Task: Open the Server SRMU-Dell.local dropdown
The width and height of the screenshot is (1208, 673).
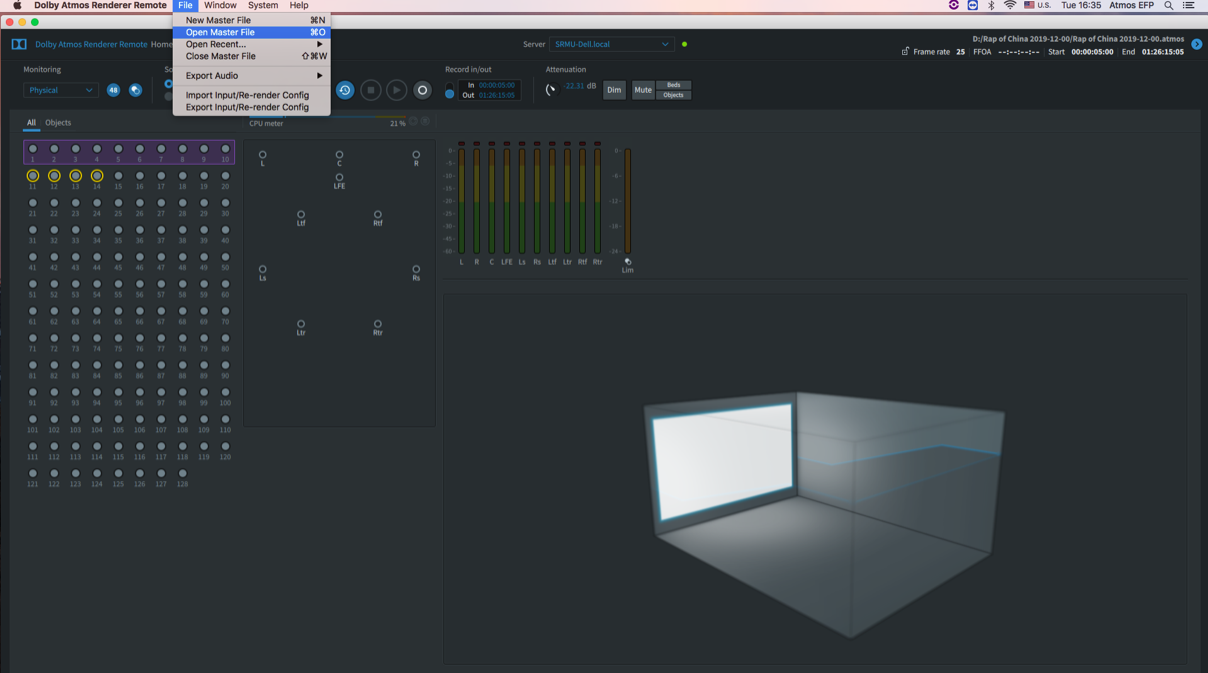Action: click(x=611, y=44)
